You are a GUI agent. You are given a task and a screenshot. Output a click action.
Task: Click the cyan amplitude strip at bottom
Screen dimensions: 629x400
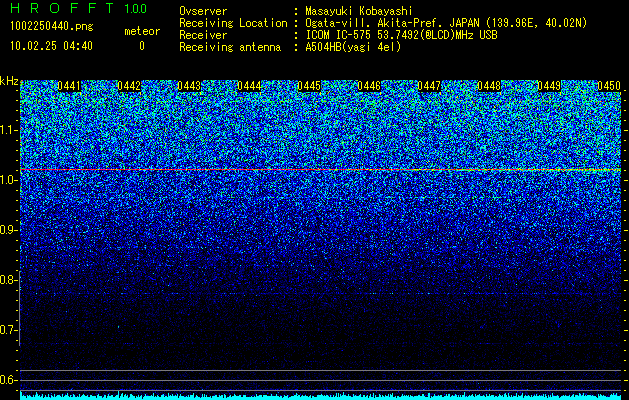(x=320, y=396)
